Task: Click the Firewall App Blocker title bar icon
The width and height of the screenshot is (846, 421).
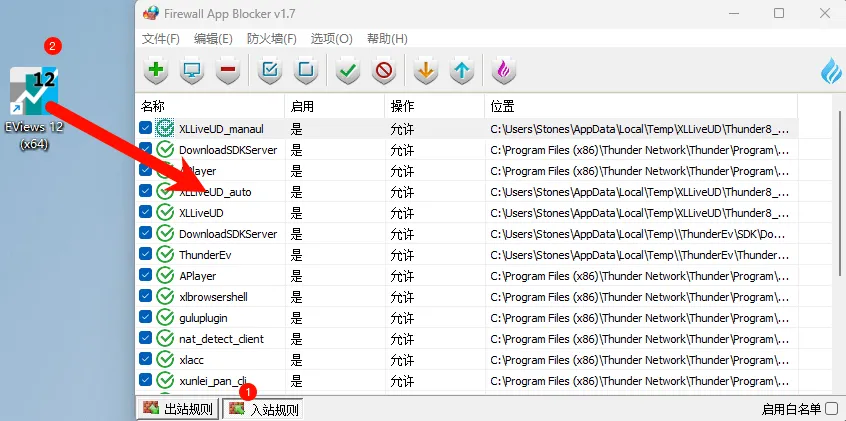Action: (151, 13)
